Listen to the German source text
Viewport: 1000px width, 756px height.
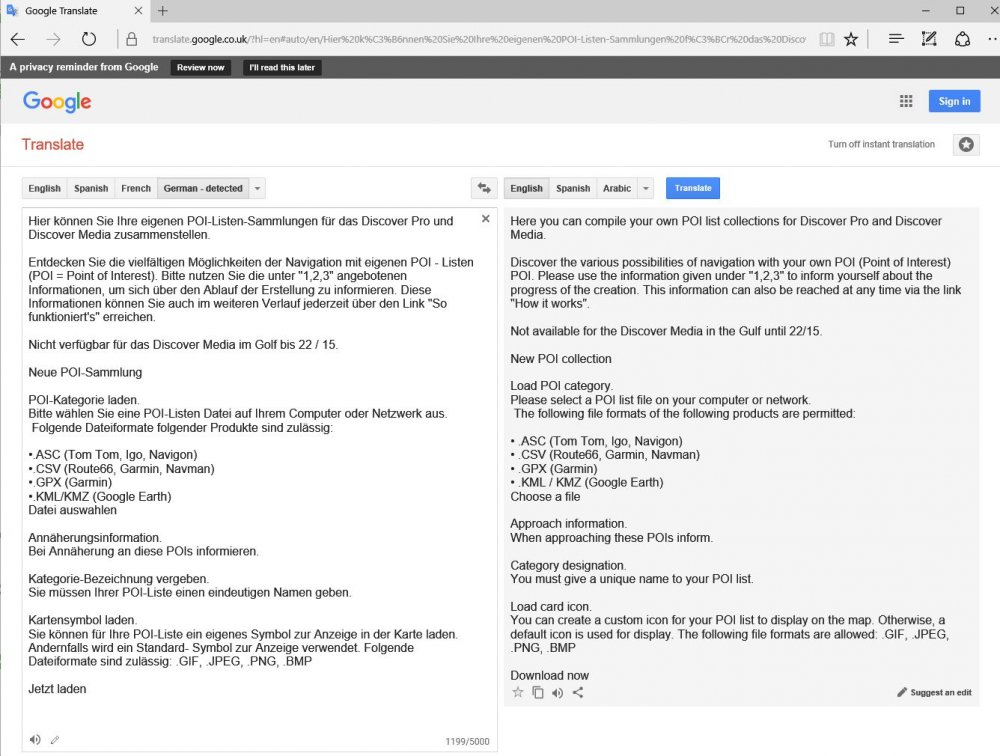coord(35,739)
